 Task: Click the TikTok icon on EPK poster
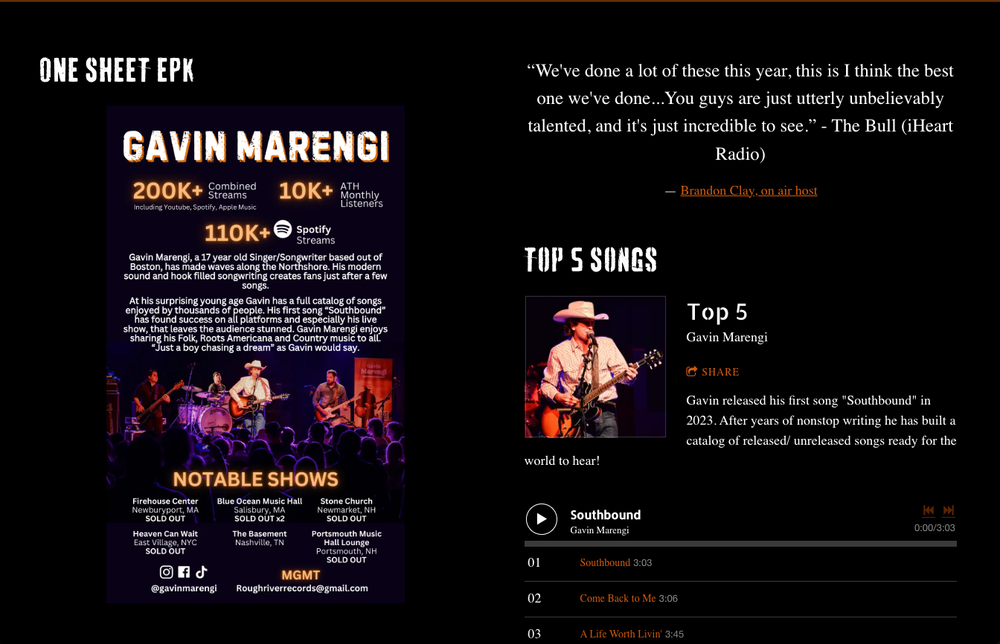tap(201, 572)
